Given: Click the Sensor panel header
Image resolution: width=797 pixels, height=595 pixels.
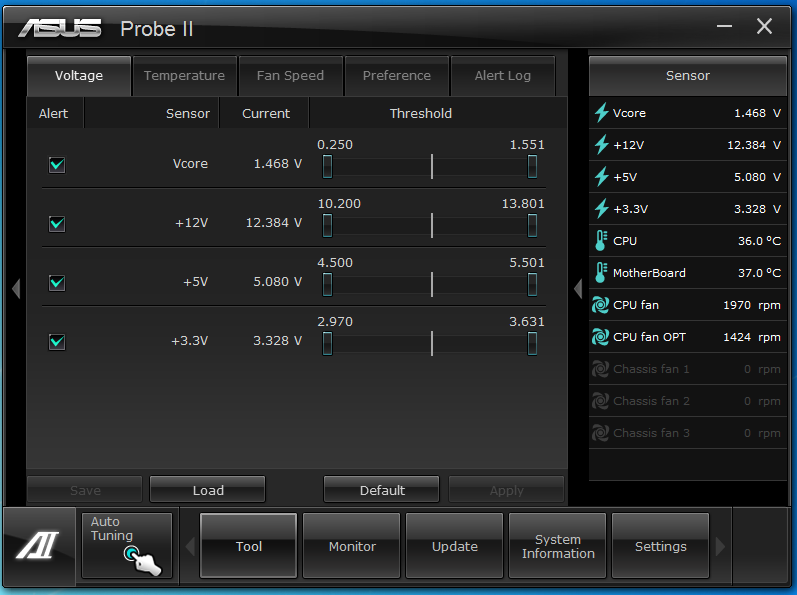Looking at the screenshot, I should [688, 76].
